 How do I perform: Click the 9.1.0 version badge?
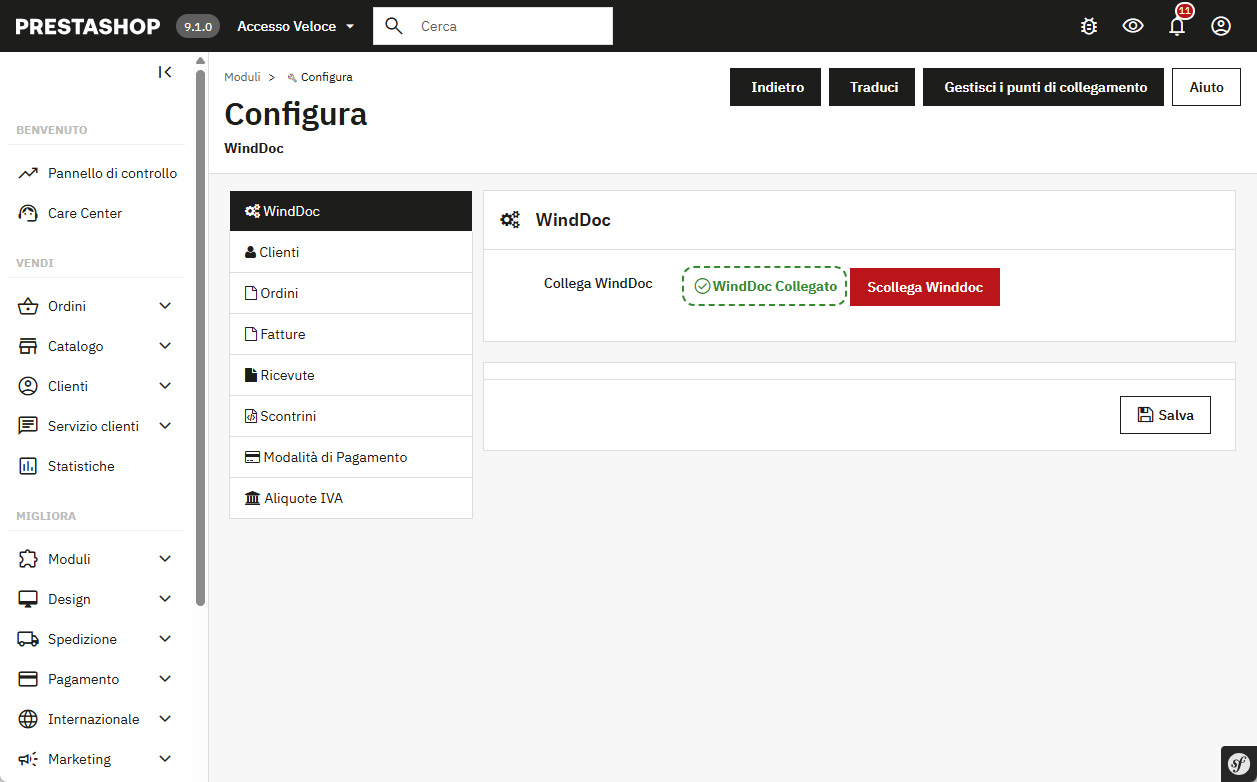198,26
